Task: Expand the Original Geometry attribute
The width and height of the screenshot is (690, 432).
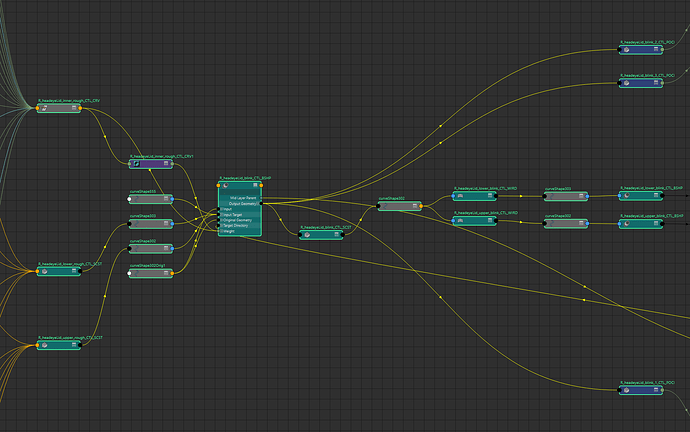Action: click(221, 221)
